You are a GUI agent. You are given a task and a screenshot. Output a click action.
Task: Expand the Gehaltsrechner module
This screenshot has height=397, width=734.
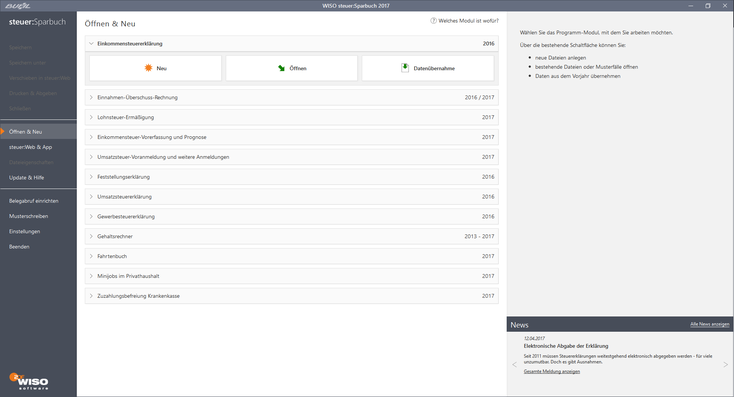coord(292,236)
